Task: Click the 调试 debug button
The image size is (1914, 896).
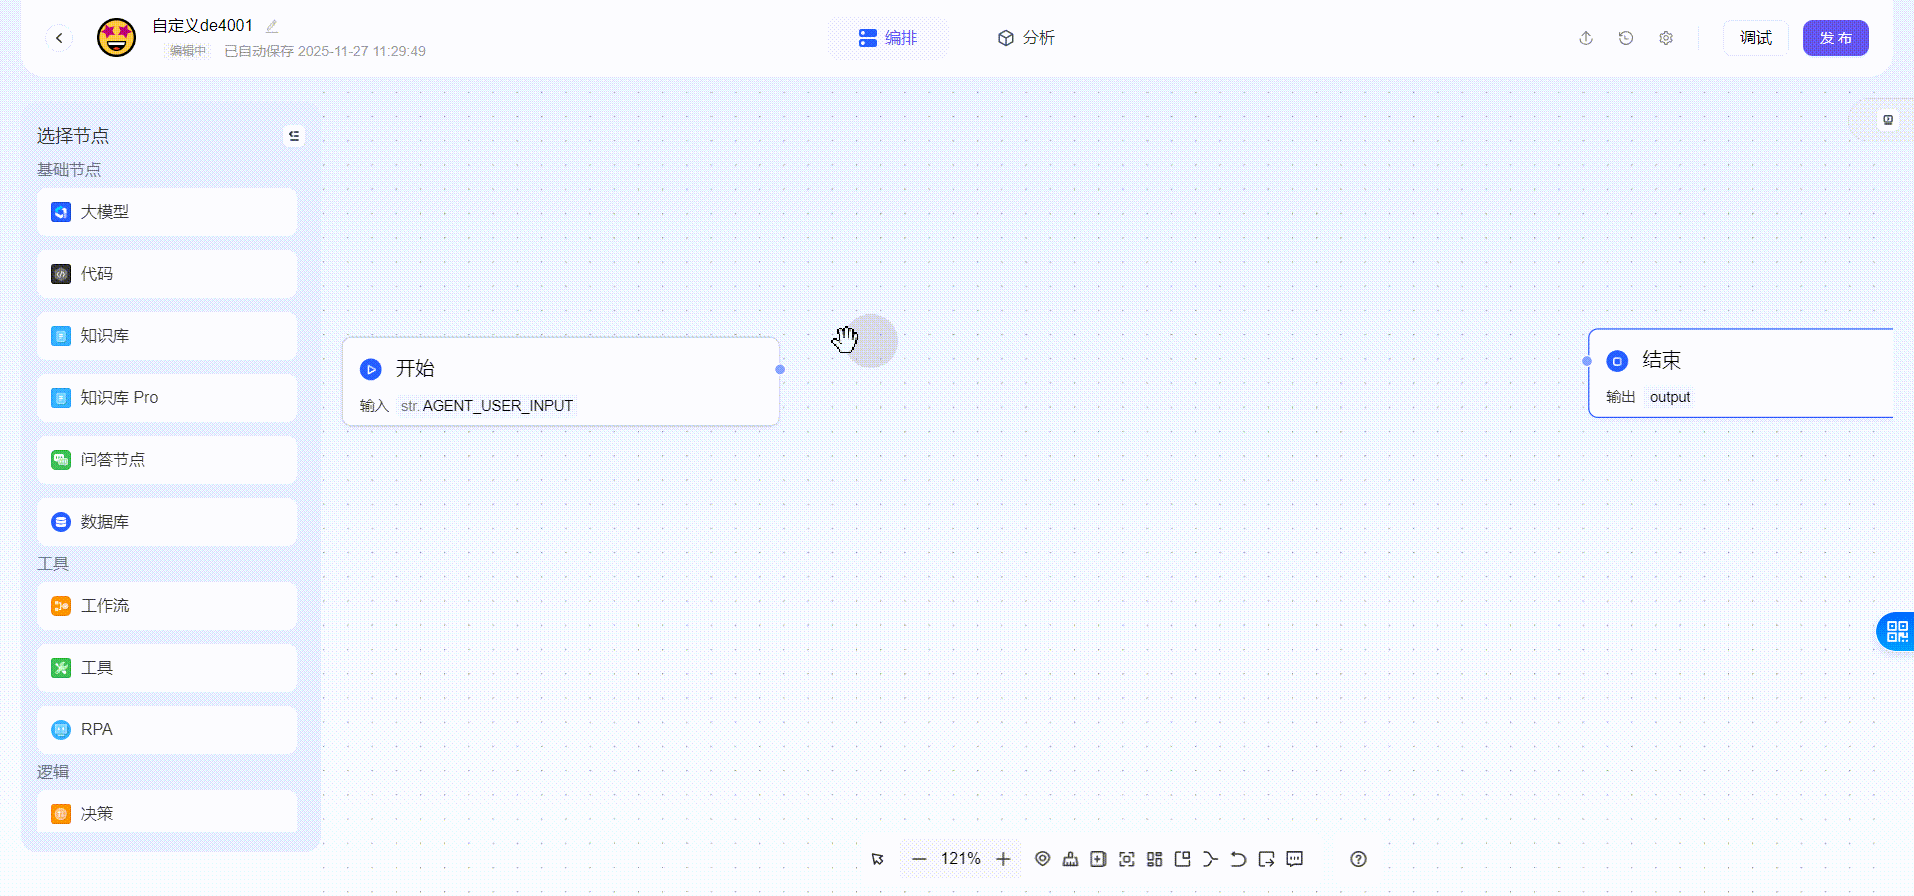Action: coord(1755,38)
